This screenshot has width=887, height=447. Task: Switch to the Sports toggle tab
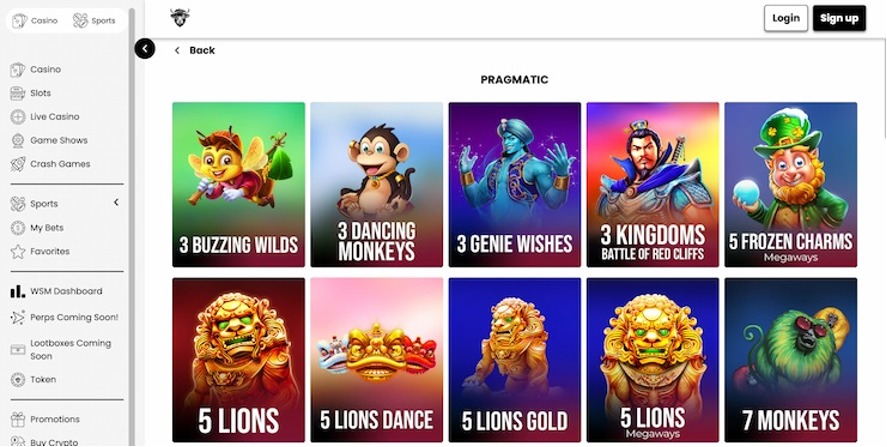pos(94,21)
